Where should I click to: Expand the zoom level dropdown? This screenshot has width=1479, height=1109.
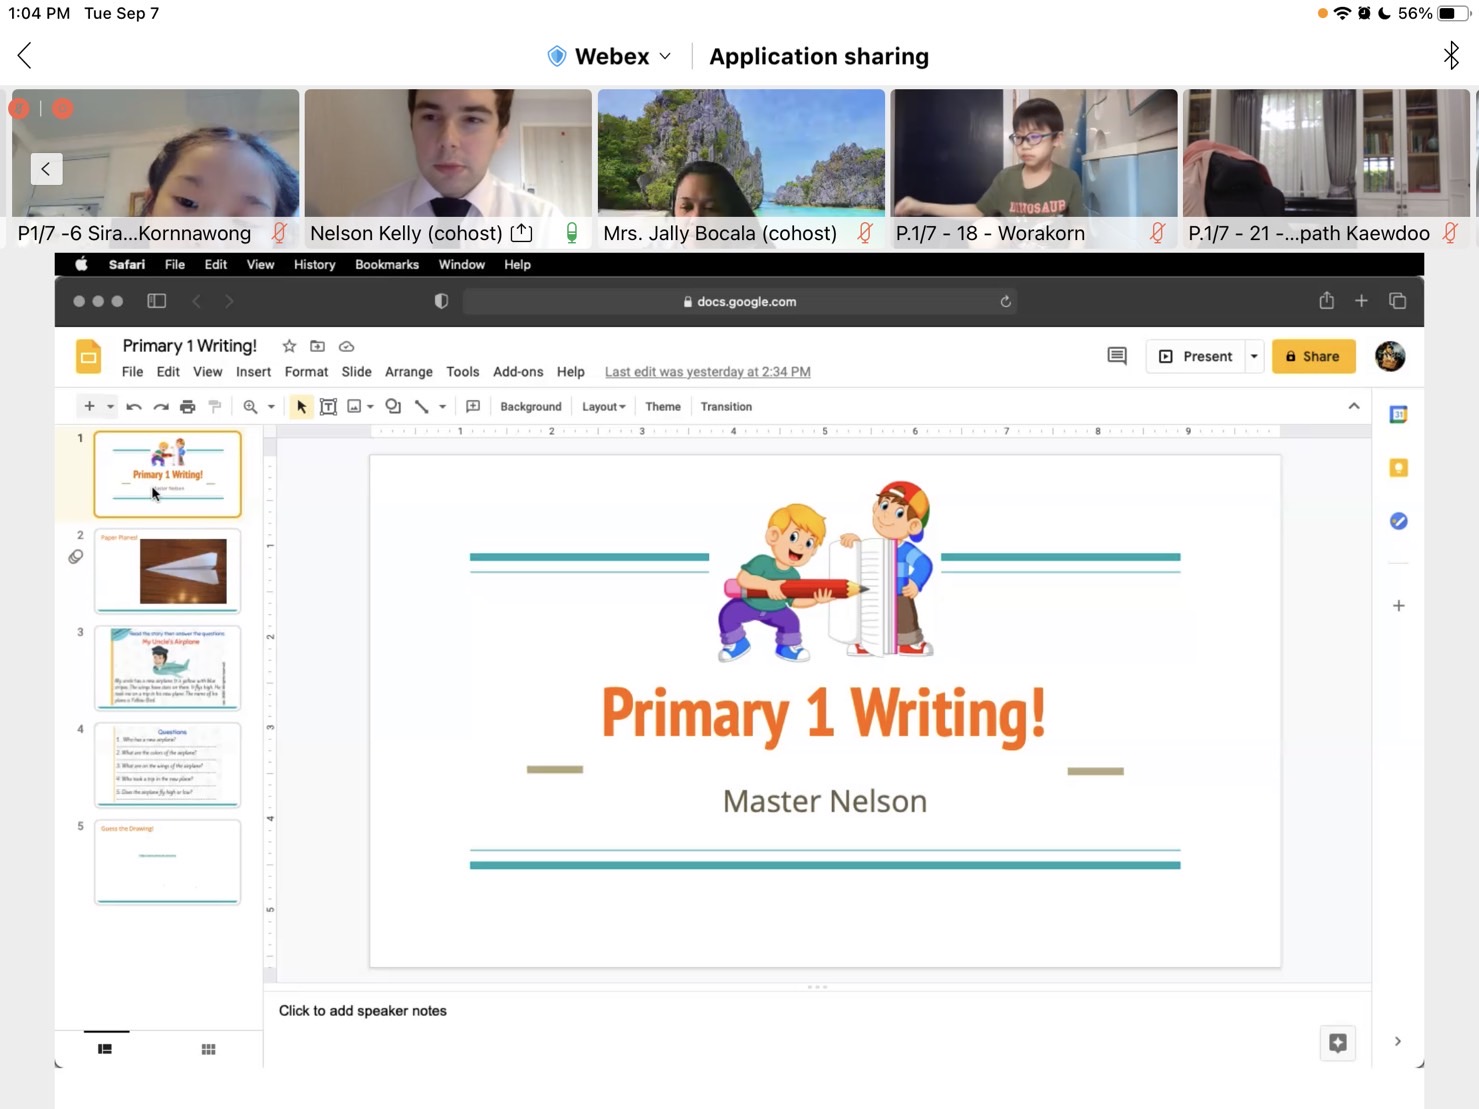coord(271,407)
